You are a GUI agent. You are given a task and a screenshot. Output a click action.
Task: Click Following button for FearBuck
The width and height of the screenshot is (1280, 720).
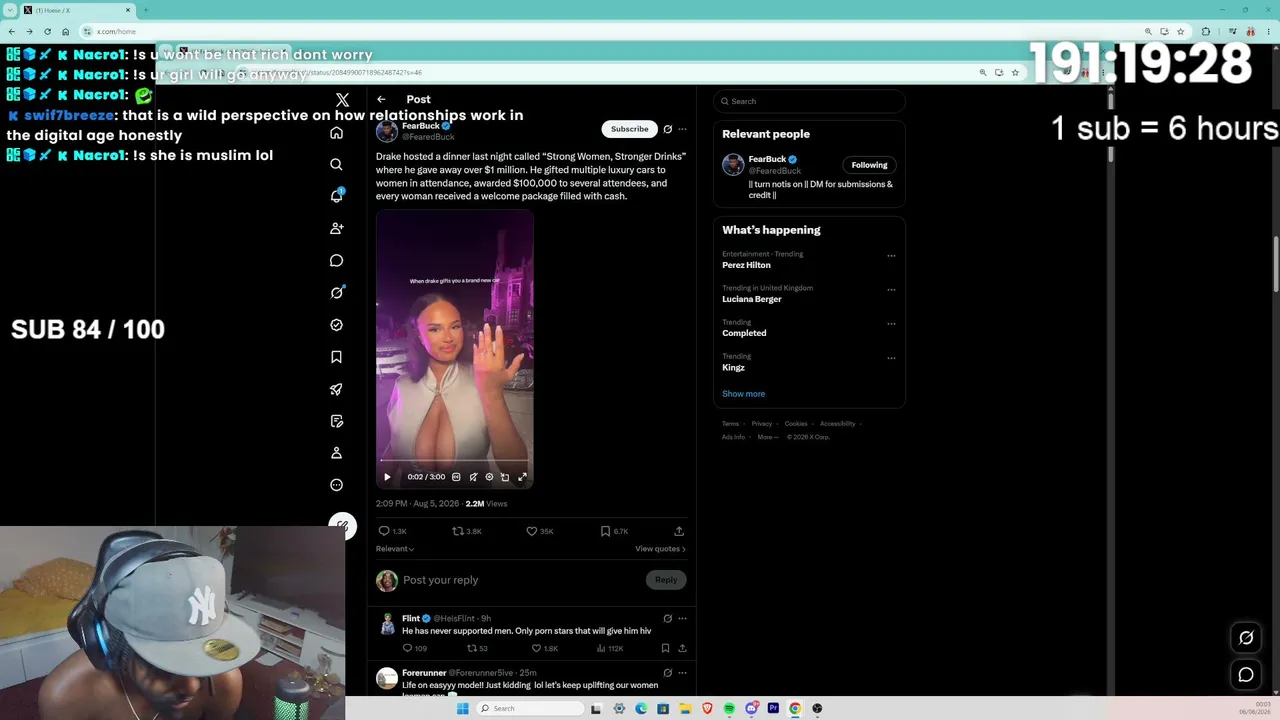tap(869, 165)
